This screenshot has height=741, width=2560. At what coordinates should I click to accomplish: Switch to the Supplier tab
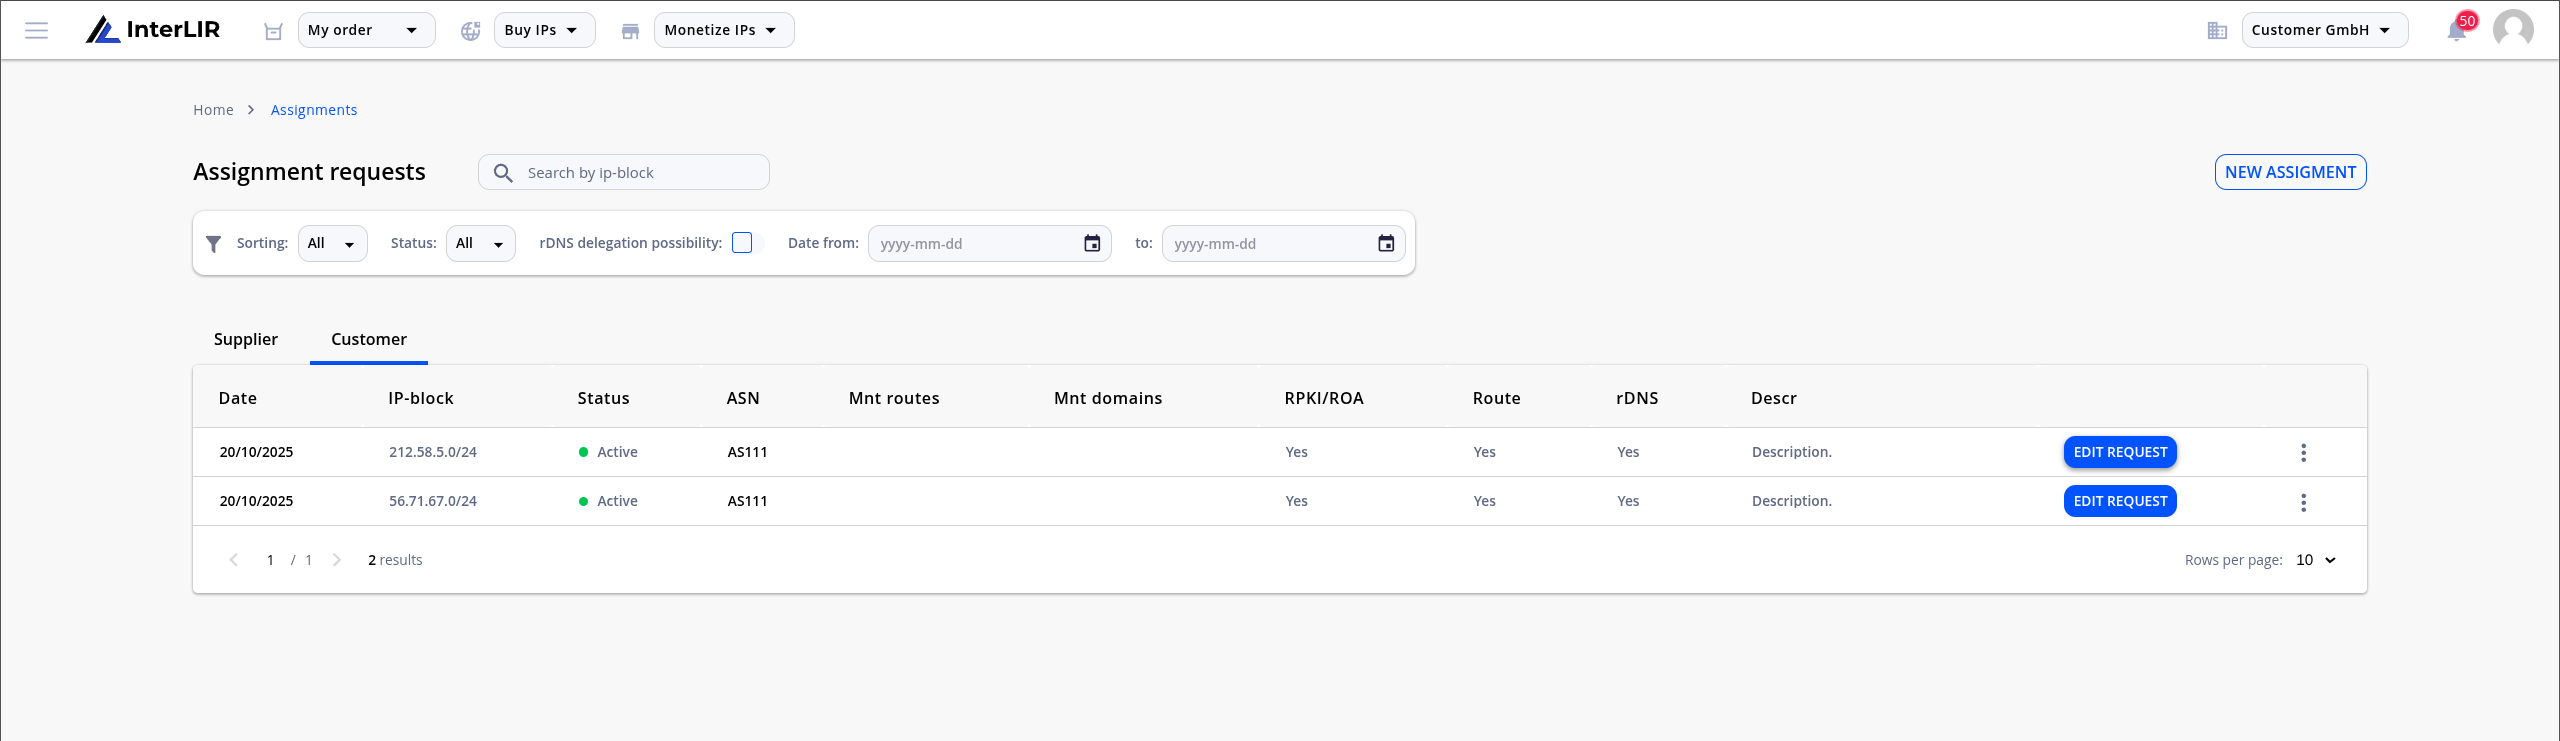[246, 339]
